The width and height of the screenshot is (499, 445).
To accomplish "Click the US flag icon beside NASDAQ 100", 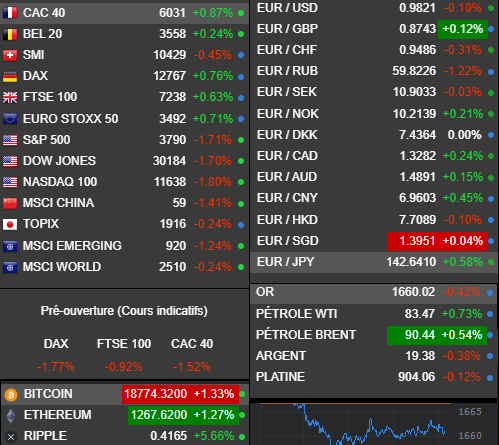I will coord(10,182).
